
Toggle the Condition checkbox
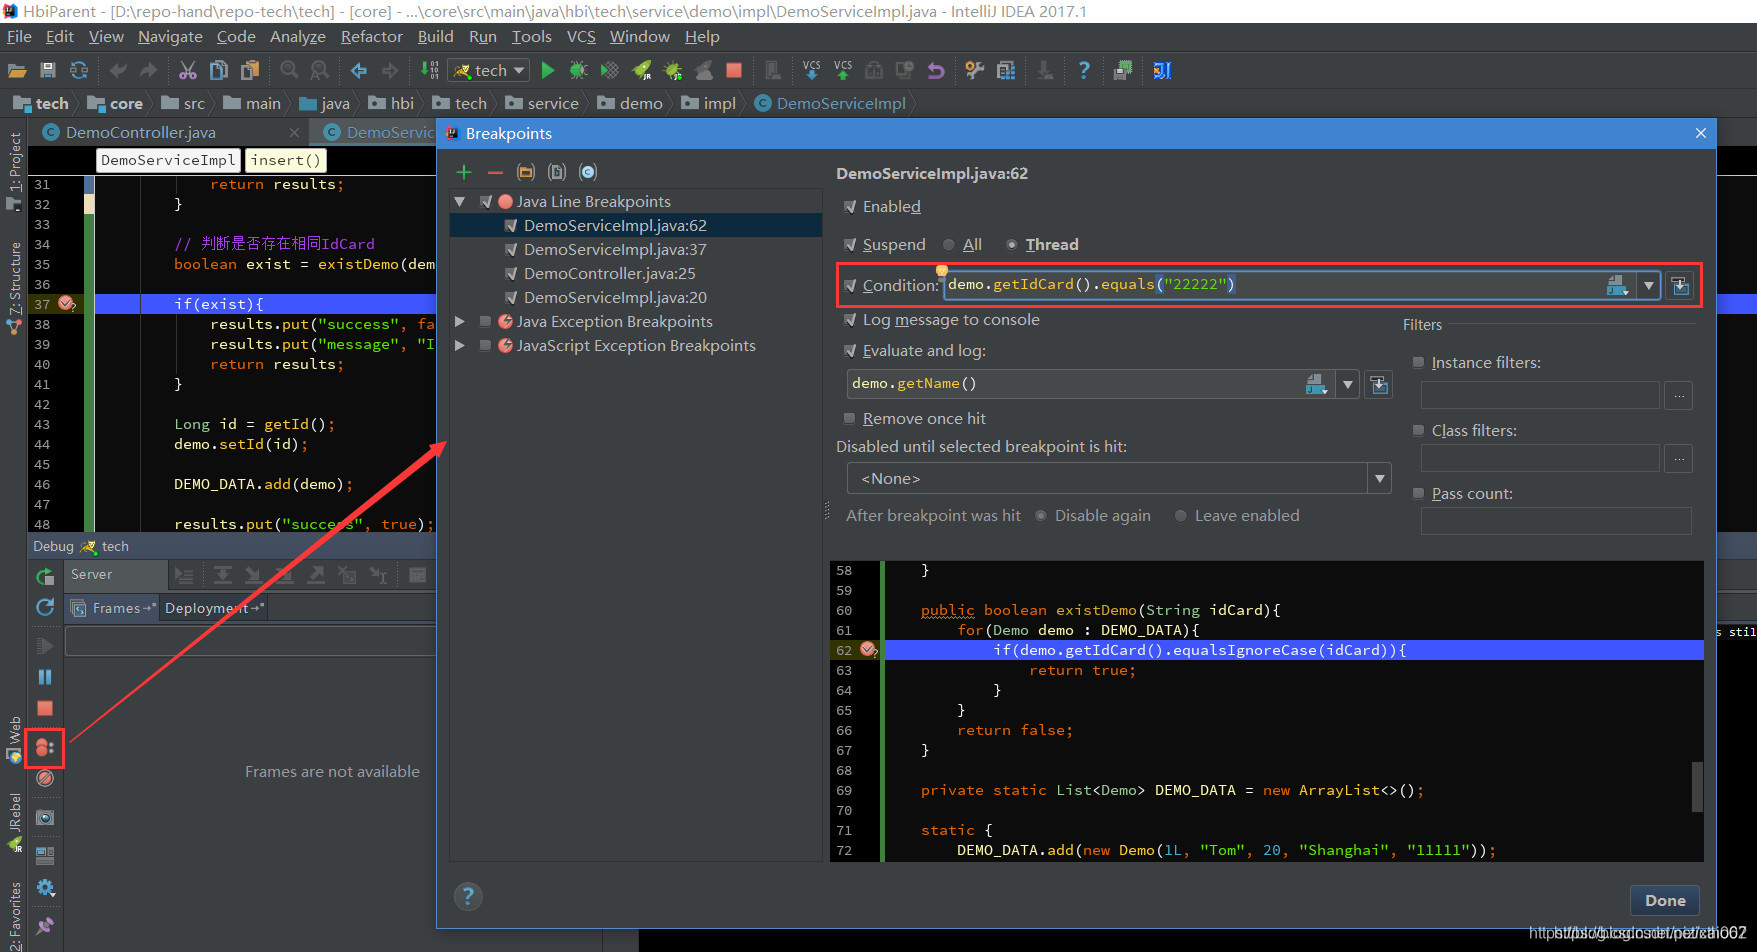click(x=850, y=286)
